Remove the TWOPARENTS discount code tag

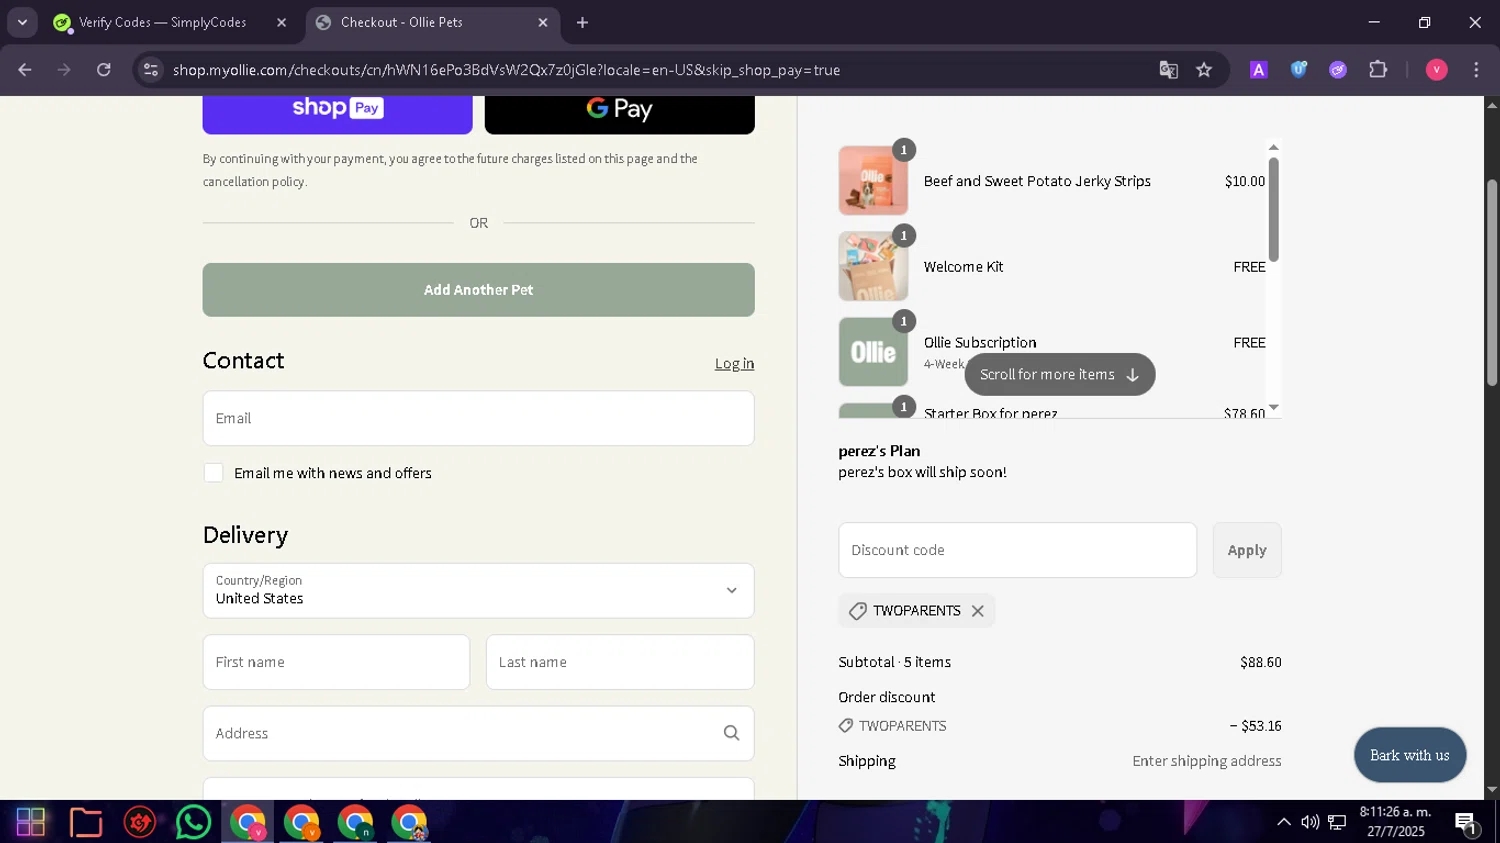[977, 611]
